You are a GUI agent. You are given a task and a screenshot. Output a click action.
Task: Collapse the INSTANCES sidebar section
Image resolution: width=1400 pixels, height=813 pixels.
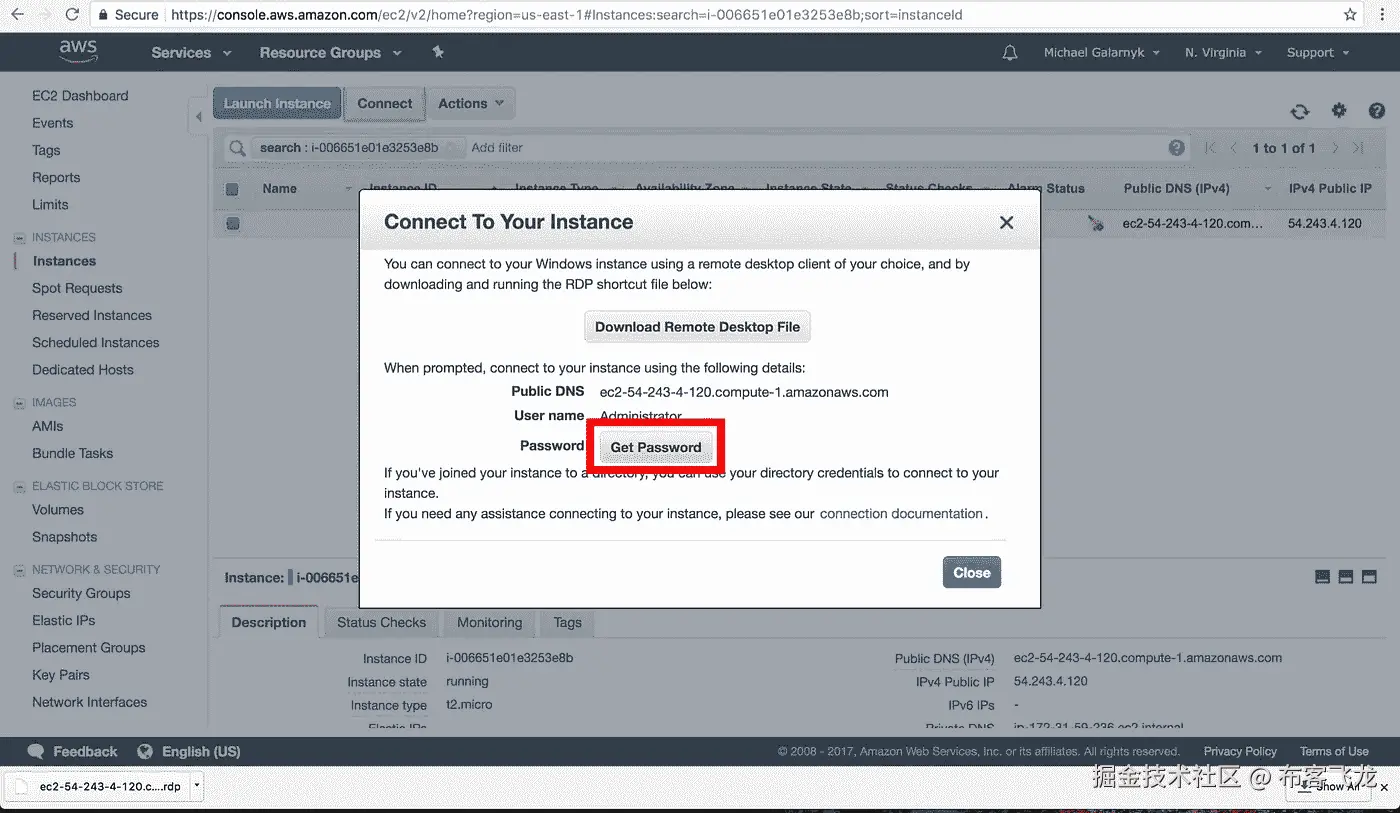click(20, 238)
